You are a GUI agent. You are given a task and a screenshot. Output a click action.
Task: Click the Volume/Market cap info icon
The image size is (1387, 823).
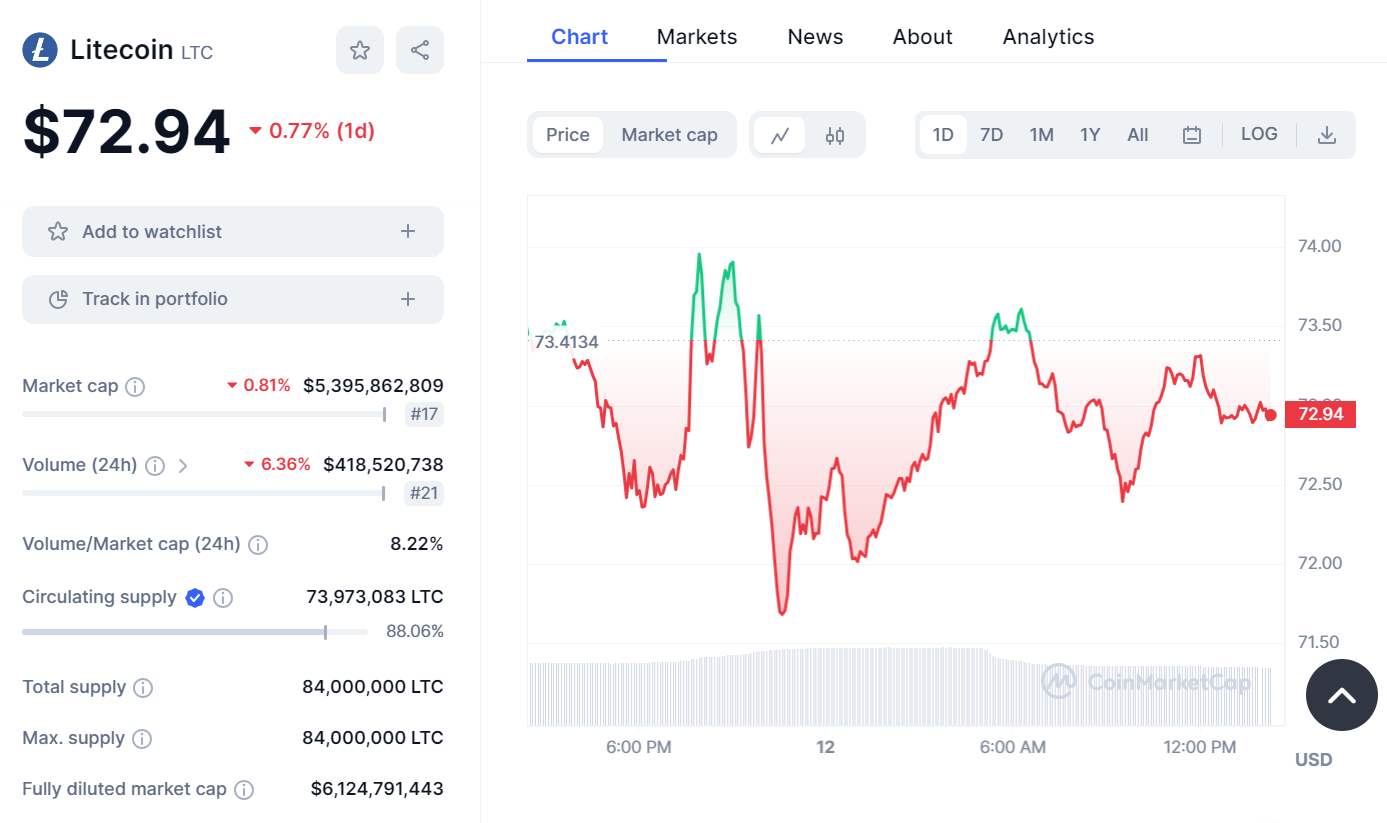coord(258,545)
